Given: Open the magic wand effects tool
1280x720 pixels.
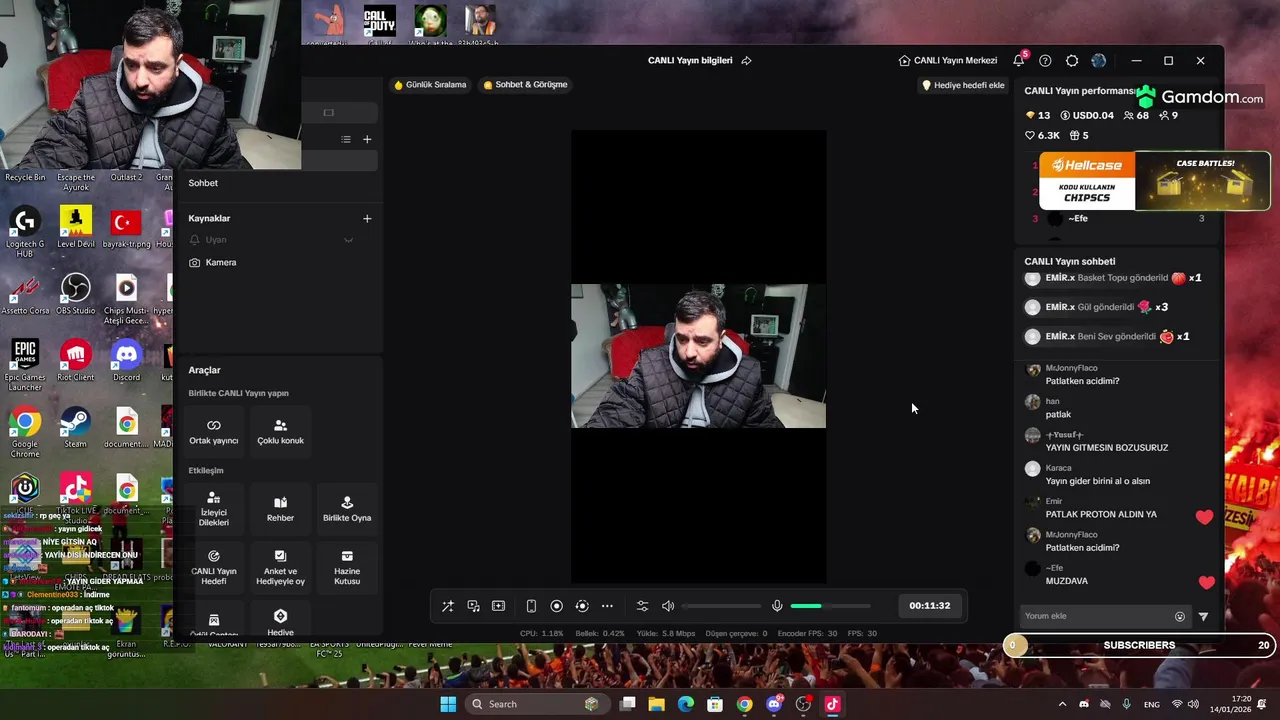Looking at the screenshot, I should (448, 606).
